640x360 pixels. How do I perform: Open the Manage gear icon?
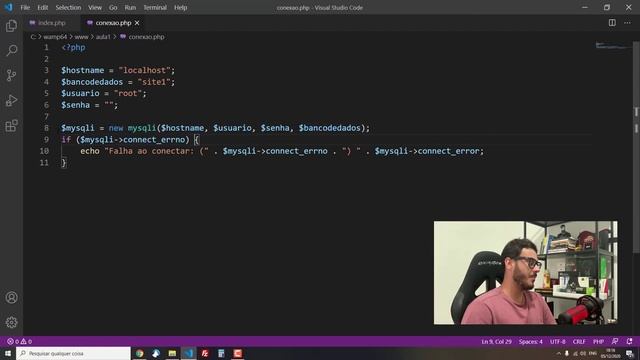click(11, 322)
